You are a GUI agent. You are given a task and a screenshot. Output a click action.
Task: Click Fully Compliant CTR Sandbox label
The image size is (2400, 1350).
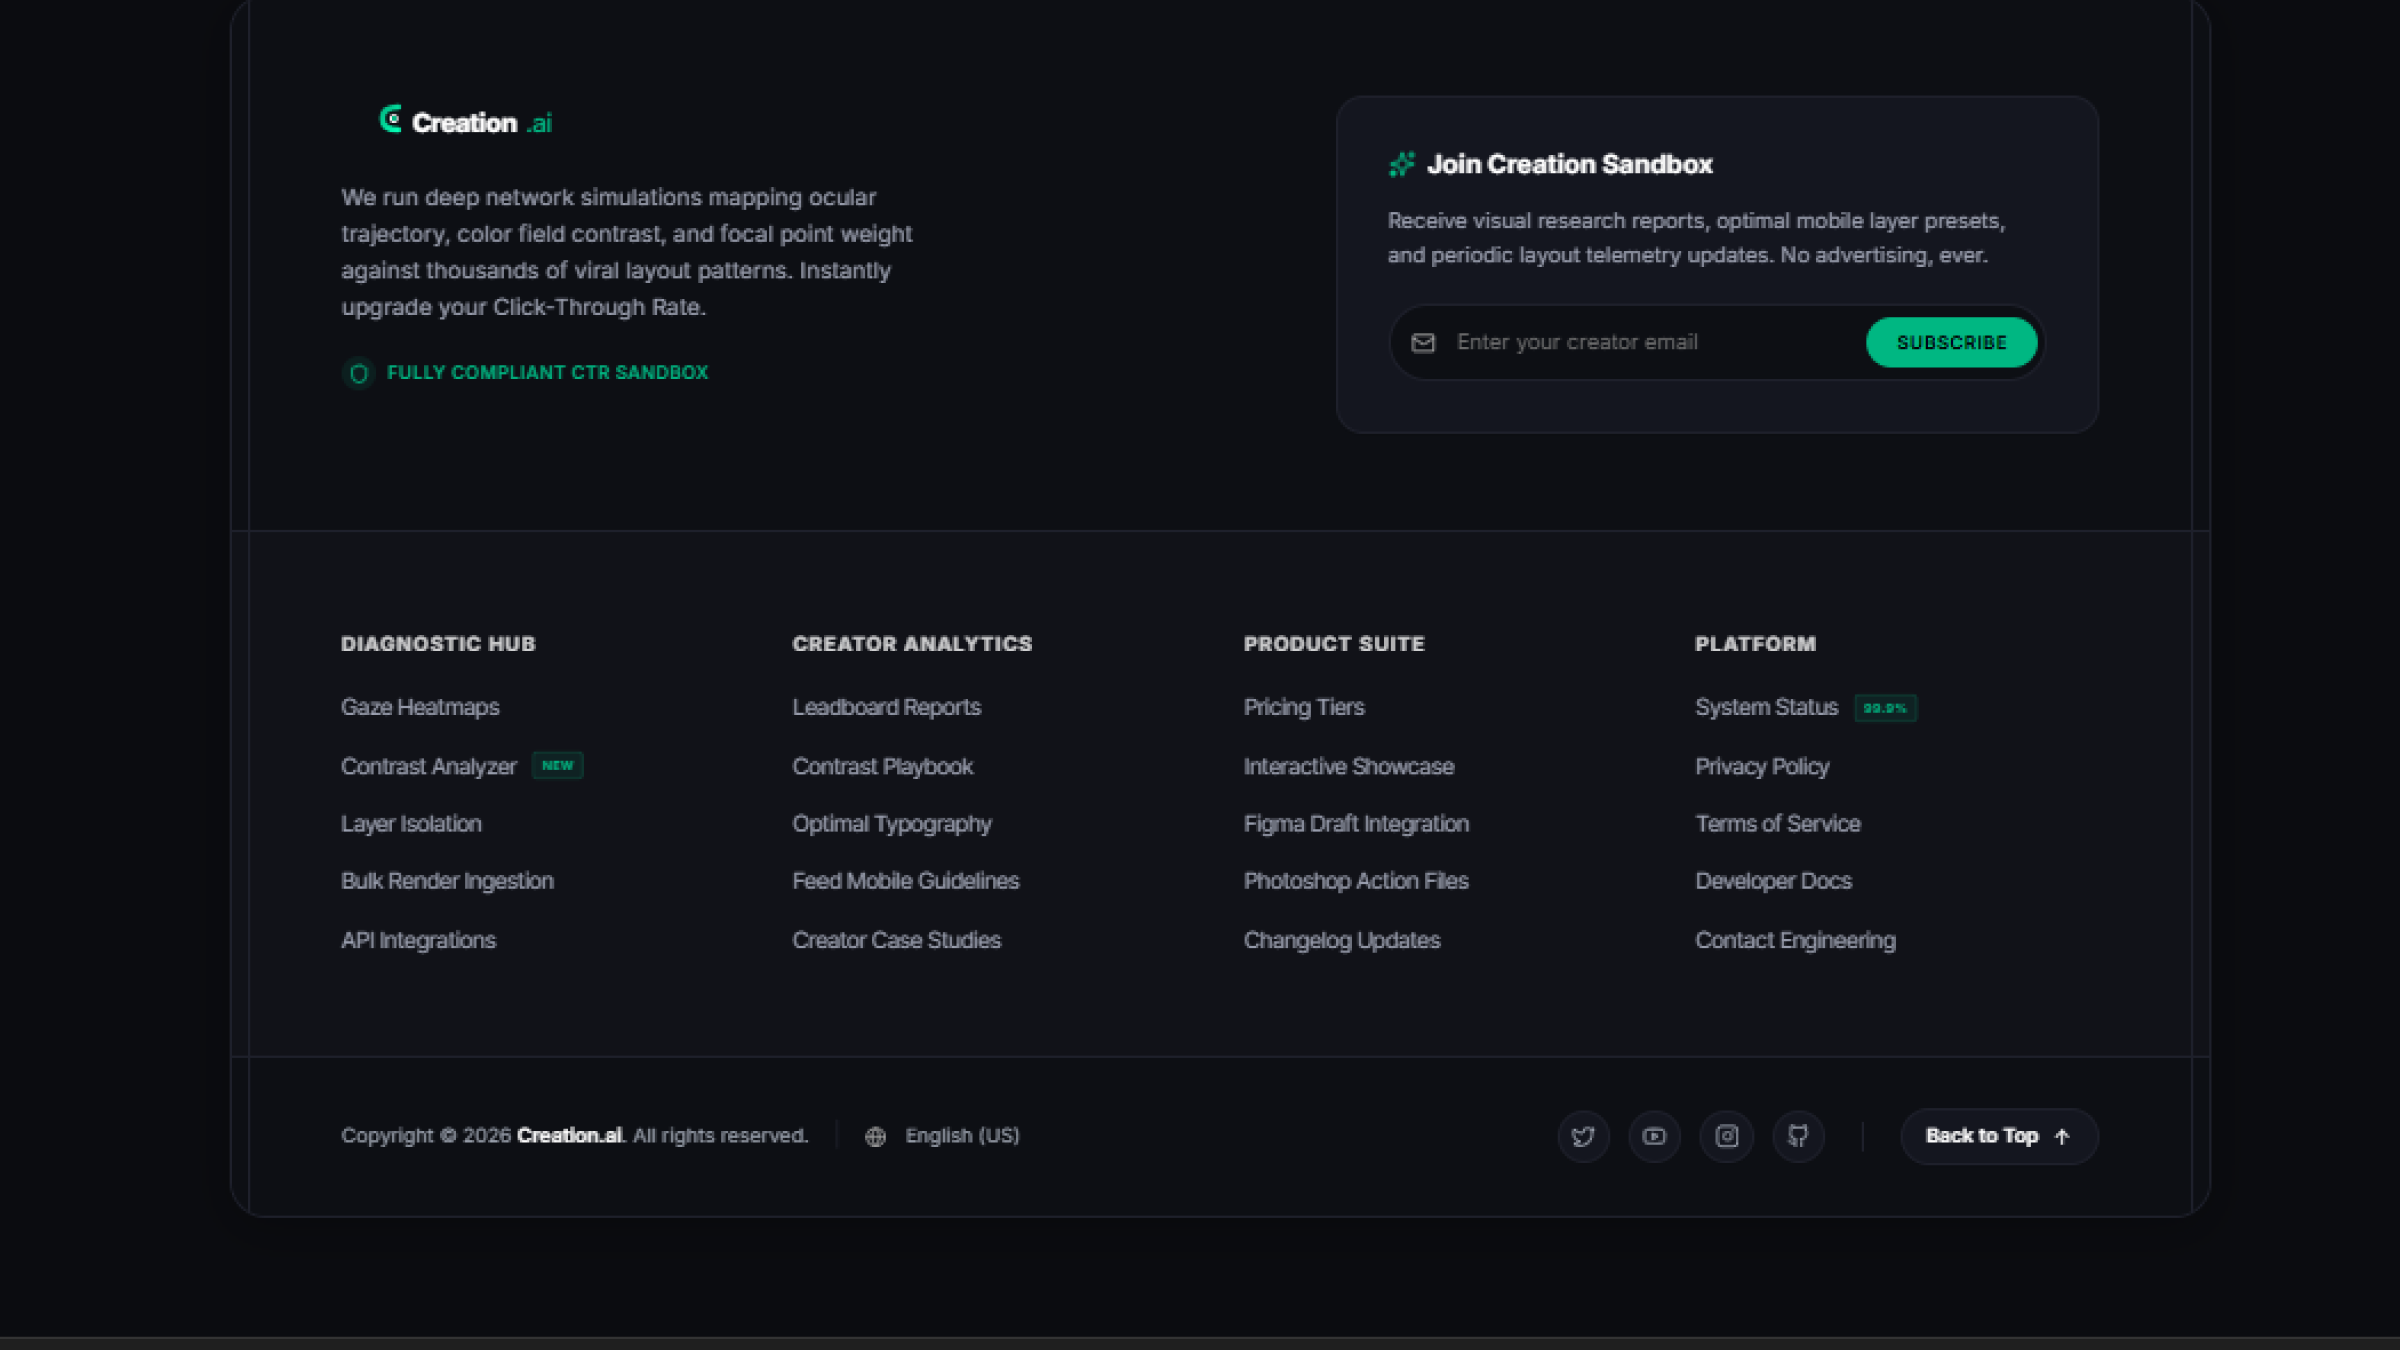click(x=547, y=373)
